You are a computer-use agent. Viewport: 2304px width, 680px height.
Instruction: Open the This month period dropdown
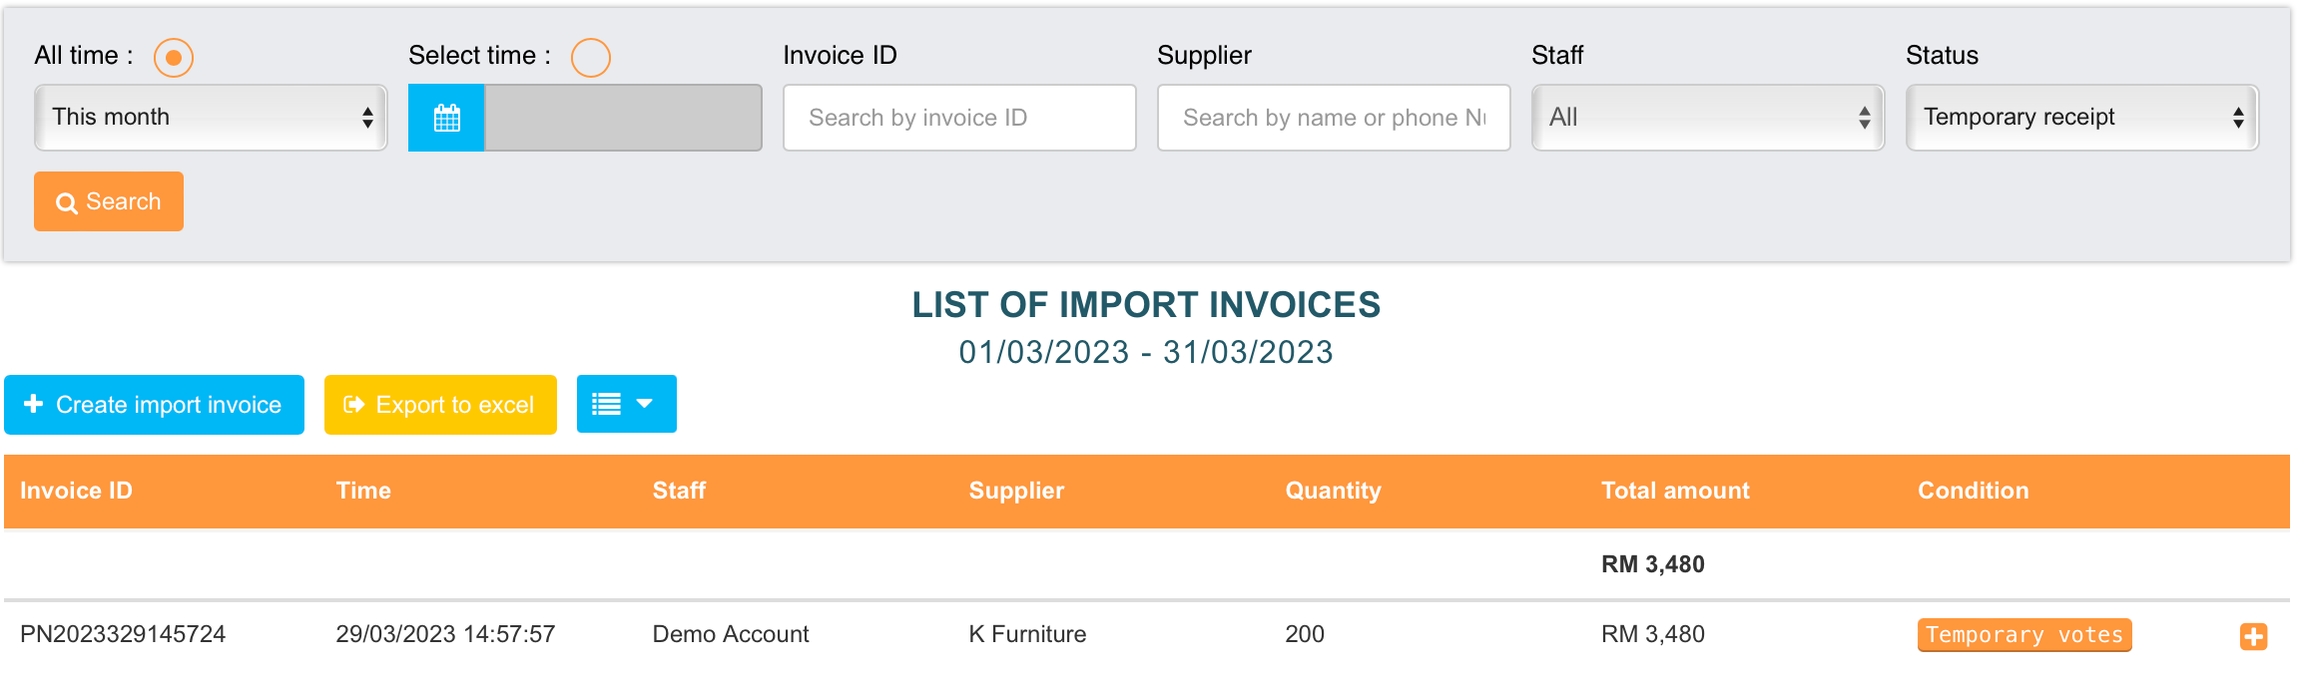[211, 118]
